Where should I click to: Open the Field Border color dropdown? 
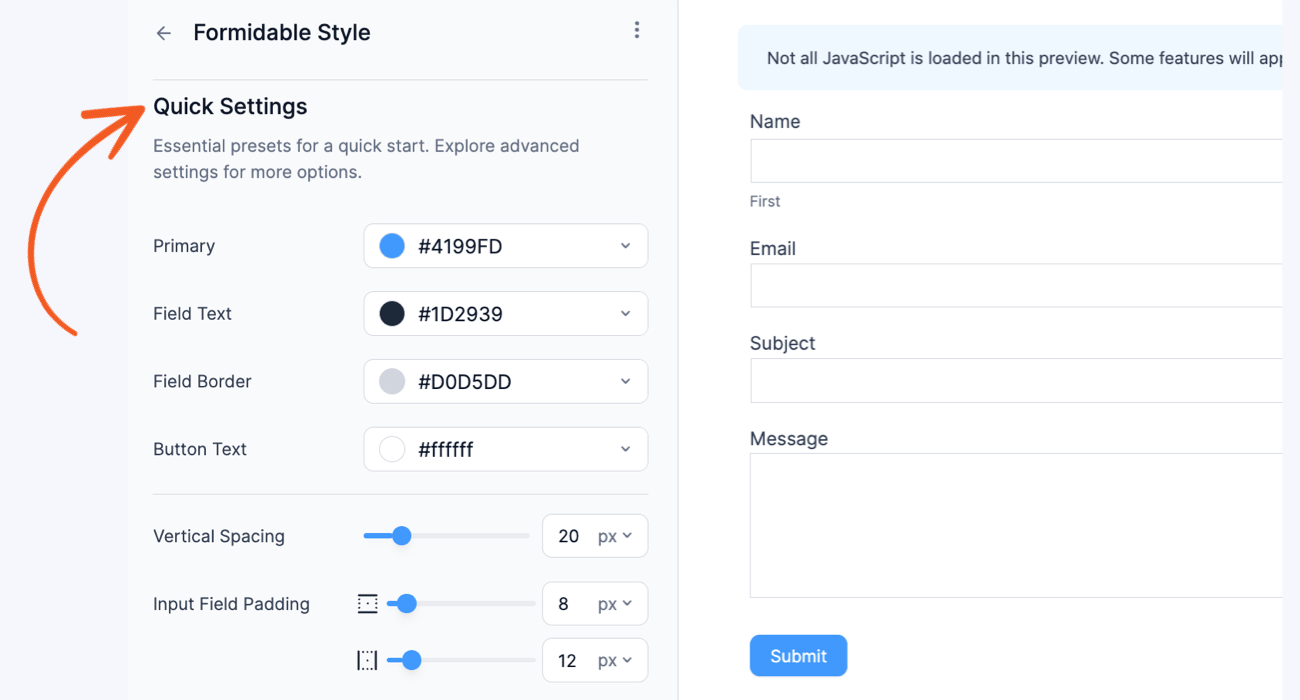tap(506, 382)
